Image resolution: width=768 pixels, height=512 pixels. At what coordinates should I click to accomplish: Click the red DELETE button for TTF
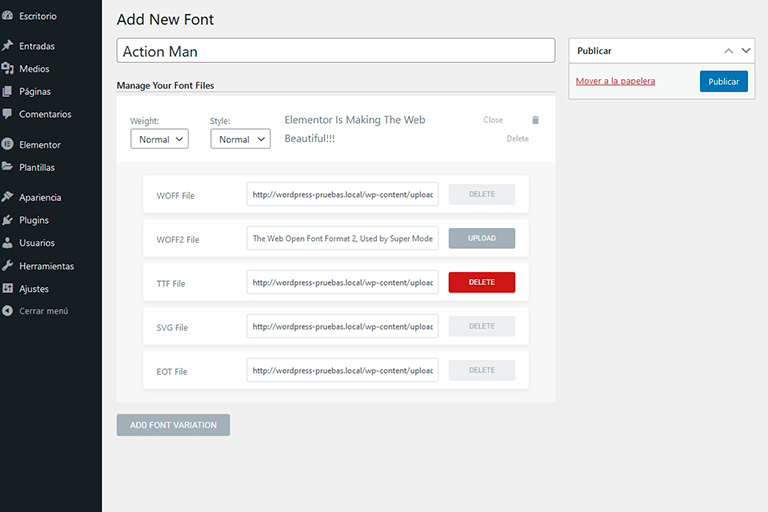[481, 282]
